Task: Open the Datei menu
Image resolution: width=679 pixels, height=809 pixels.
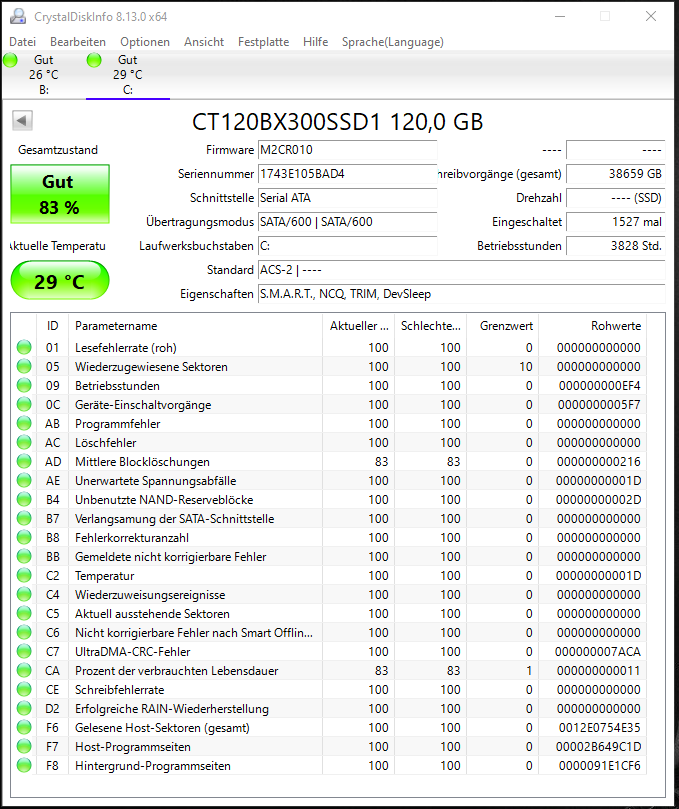Action: point(23,42)
